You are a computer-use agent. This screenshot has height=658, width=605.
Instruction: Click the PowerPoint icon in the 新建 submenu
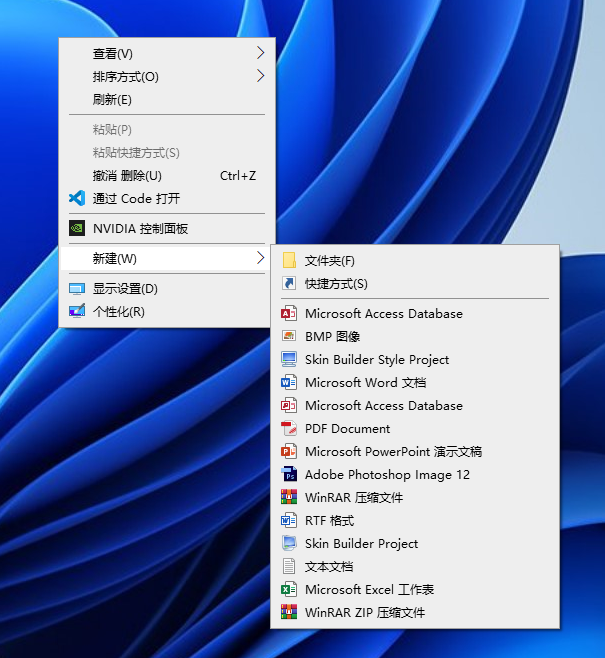(x=289, y=451)
